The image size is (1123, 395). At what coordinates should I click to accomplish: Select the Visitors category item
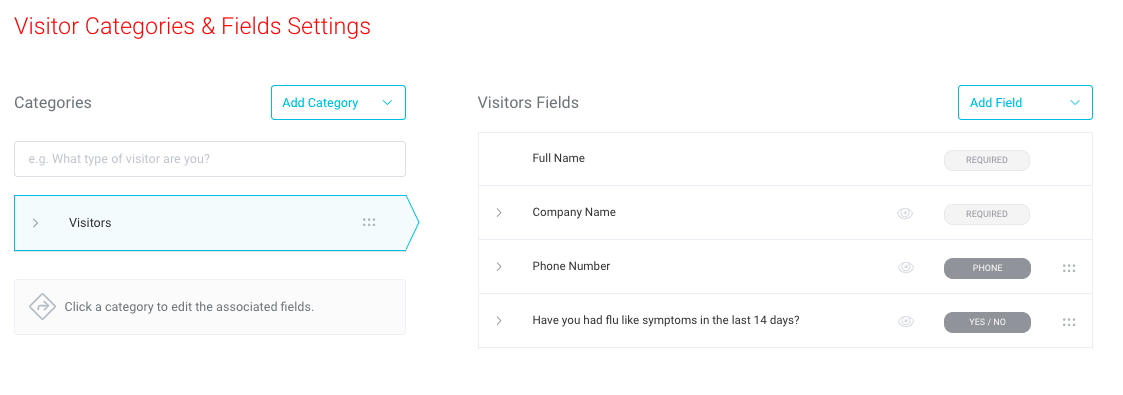(216, 223)
